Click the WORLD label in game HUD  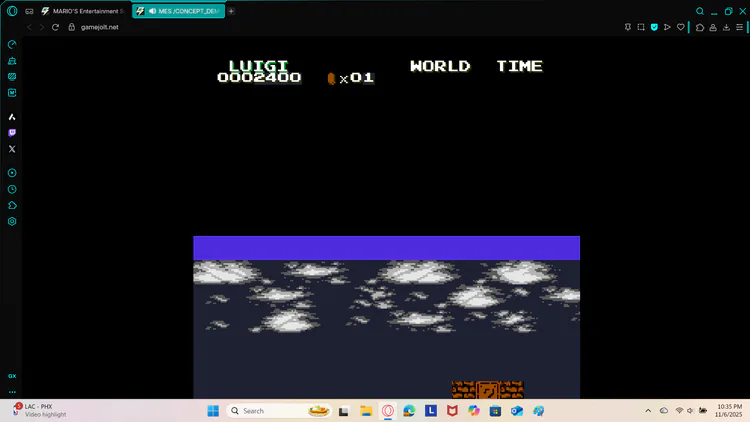pyautogui.click(x=440, y=66)
